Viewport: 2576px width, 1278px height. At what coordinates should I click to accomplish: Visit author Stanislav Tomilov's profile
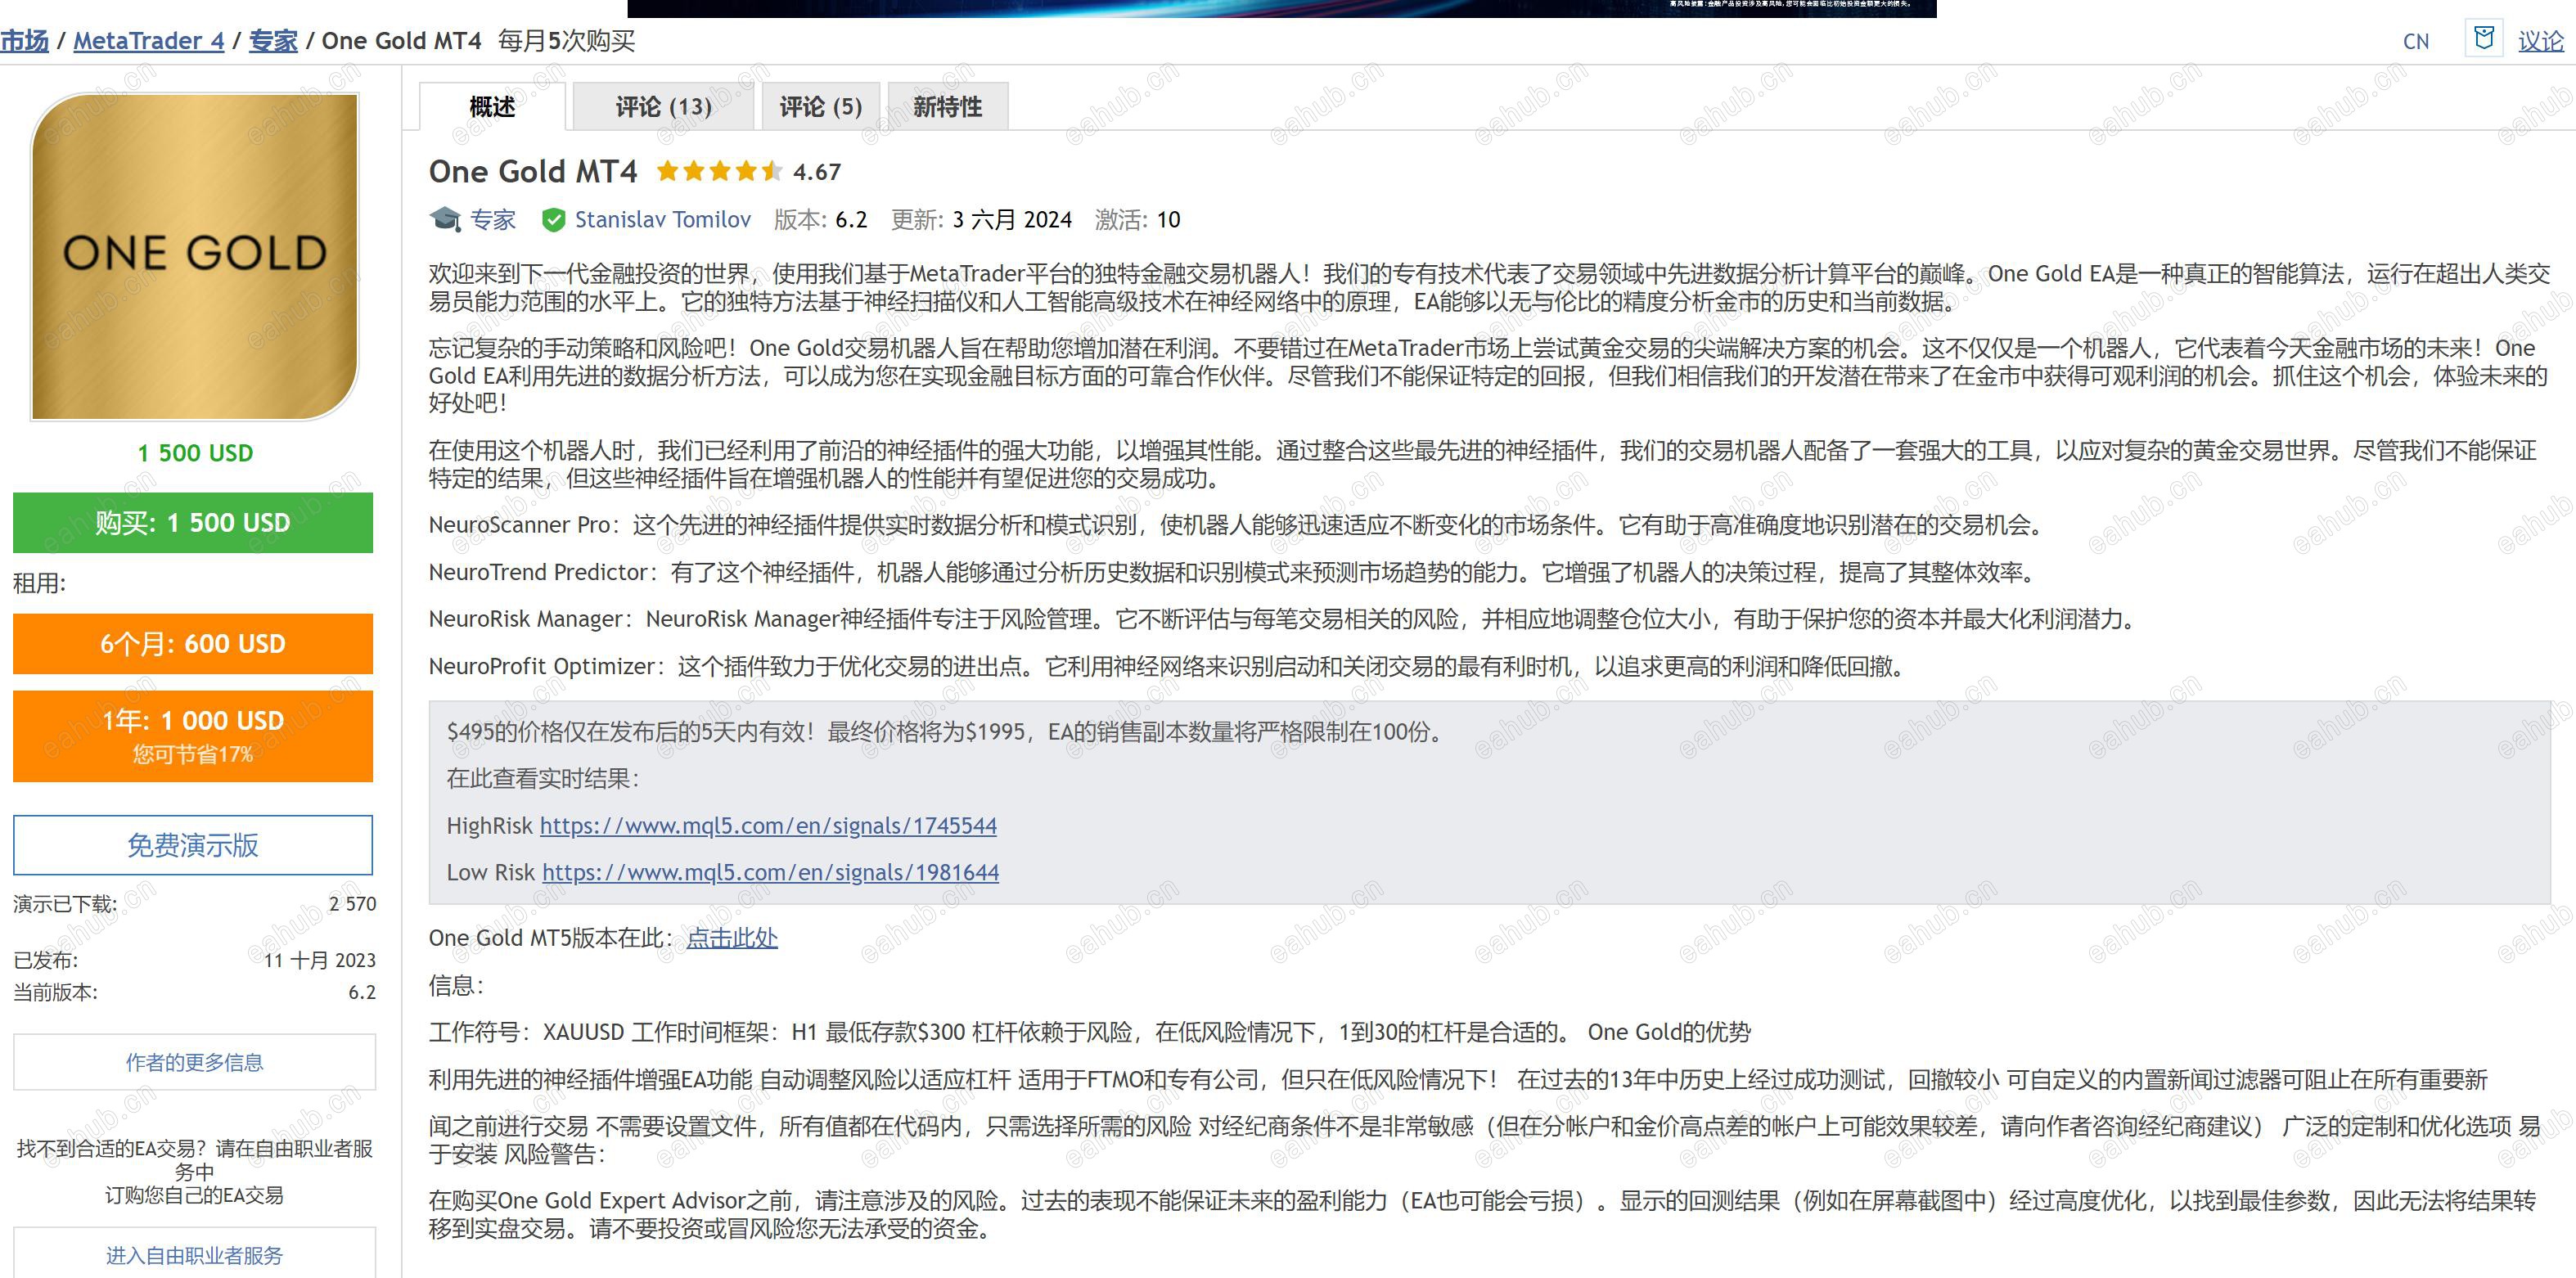tap(662, 220)
